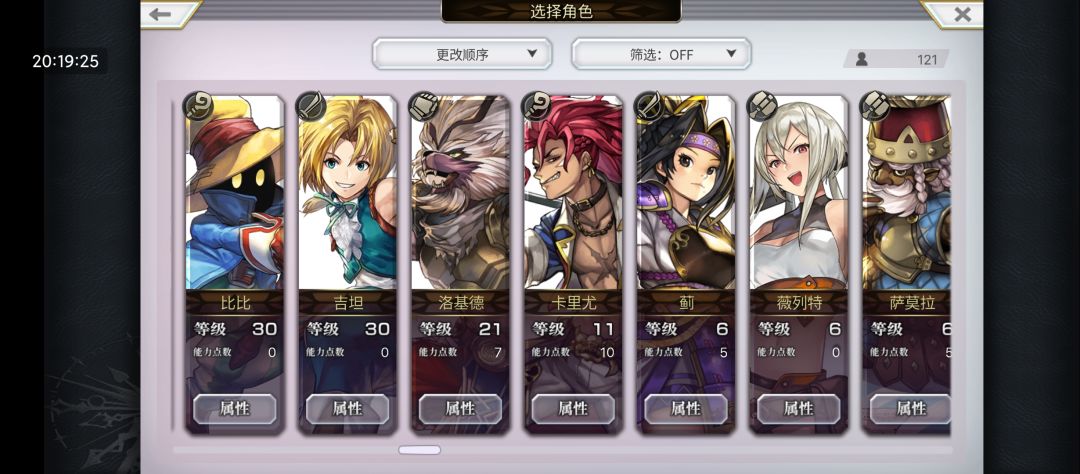Click the back arrow icon
The width and height of the screenshot is (1080, 474).
coord(160,14)
